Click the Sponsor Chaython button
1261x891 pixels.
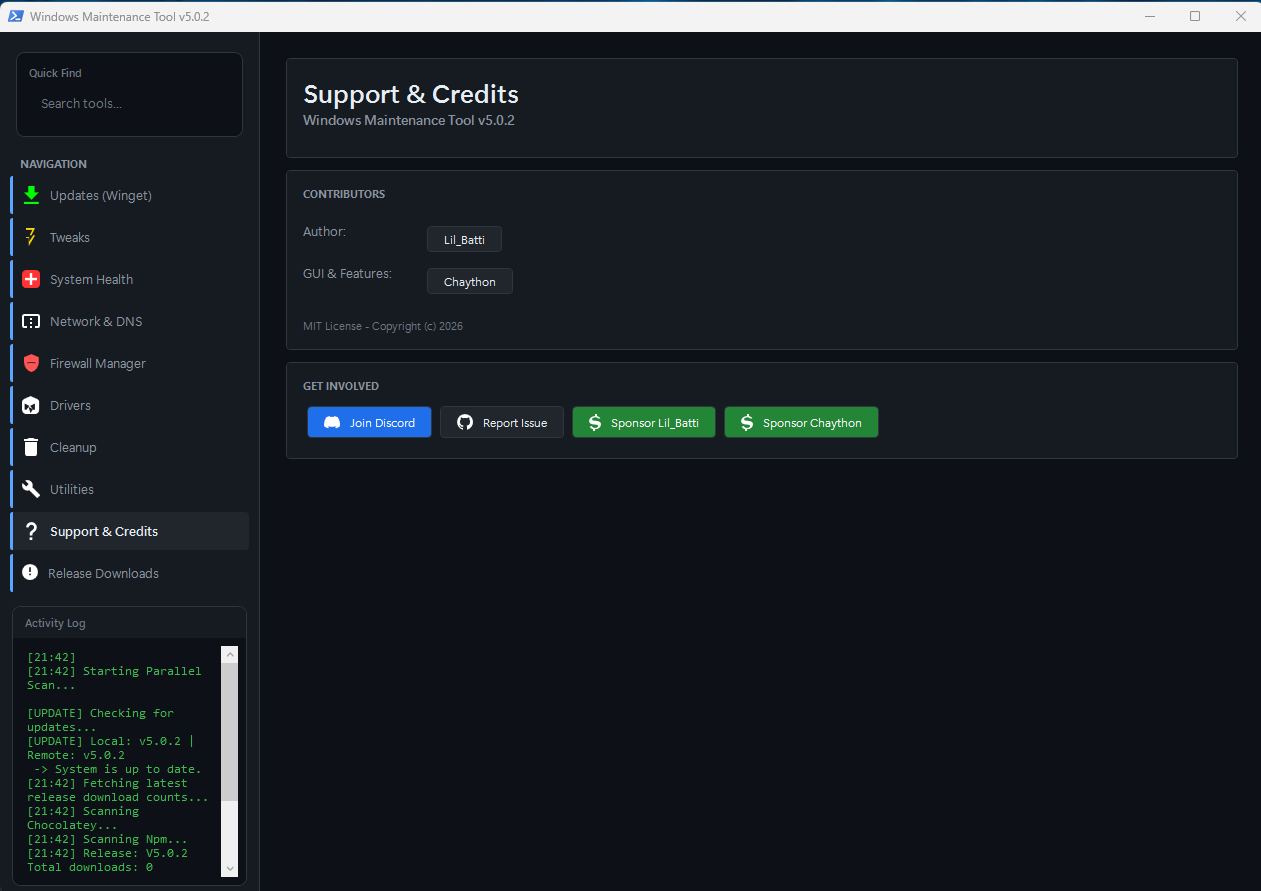tap(801, 422)
